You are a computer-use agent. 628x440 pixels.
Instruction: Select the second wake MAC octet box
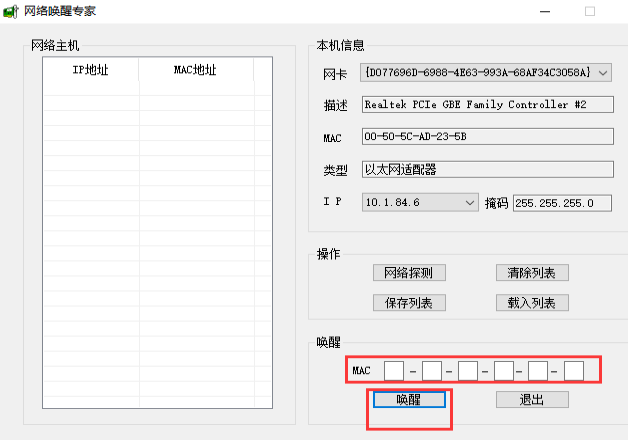(x=431, y=371)
